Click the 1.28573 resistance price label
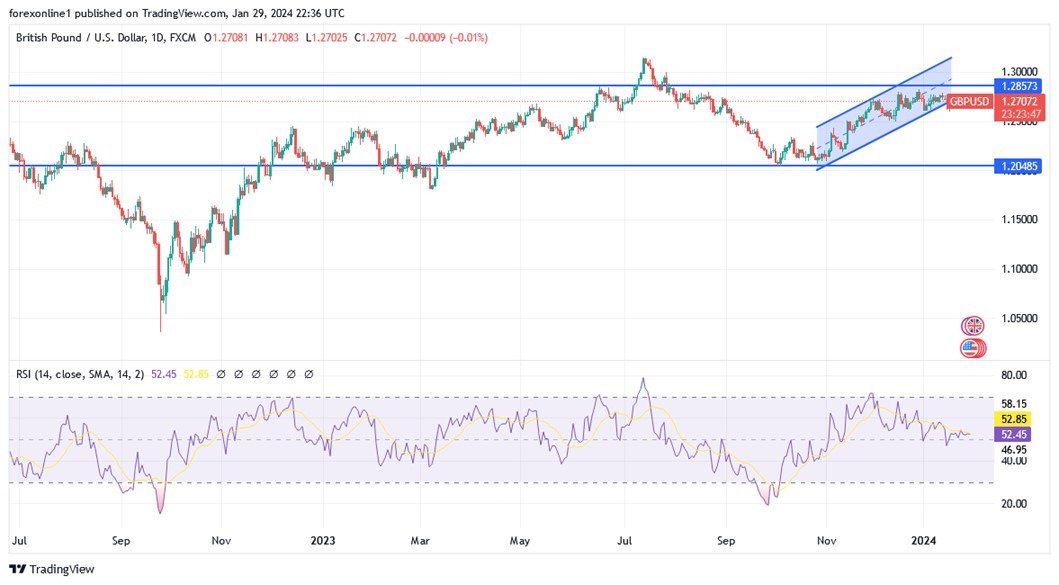Screen dimensions: 1059x585 [1018, 87]
